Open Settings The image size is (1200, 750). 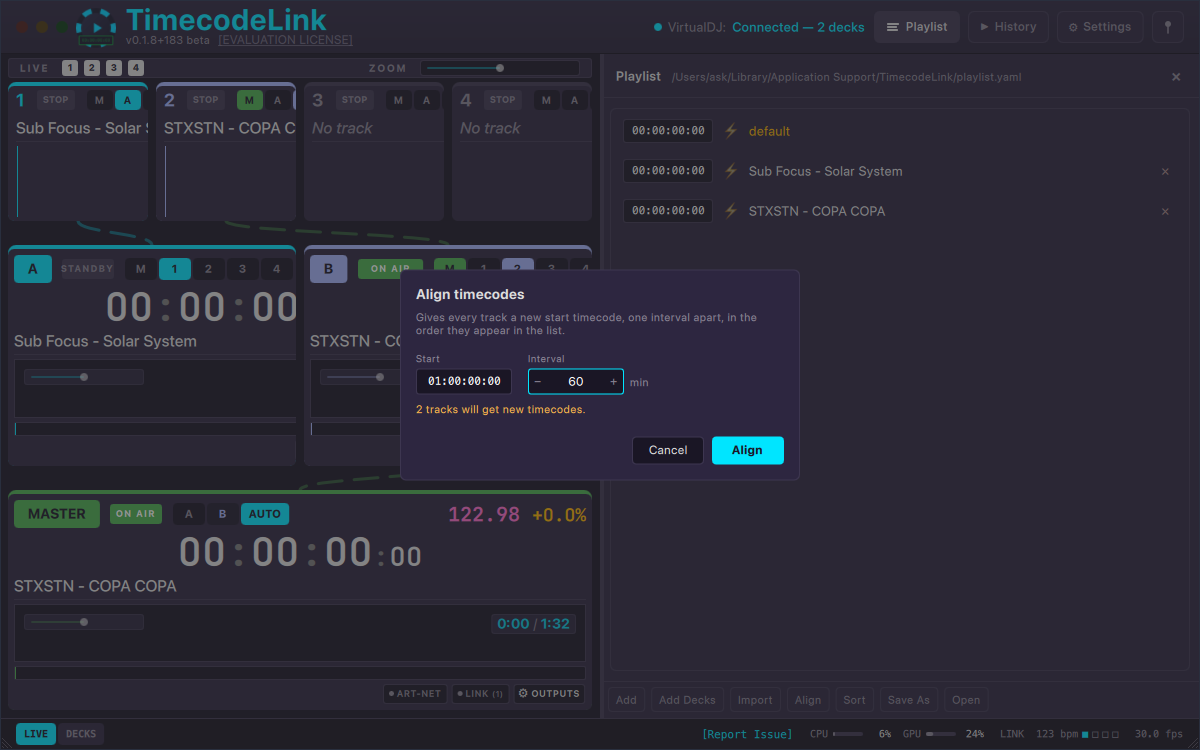pyautogui.click(x=1100, y=27)
